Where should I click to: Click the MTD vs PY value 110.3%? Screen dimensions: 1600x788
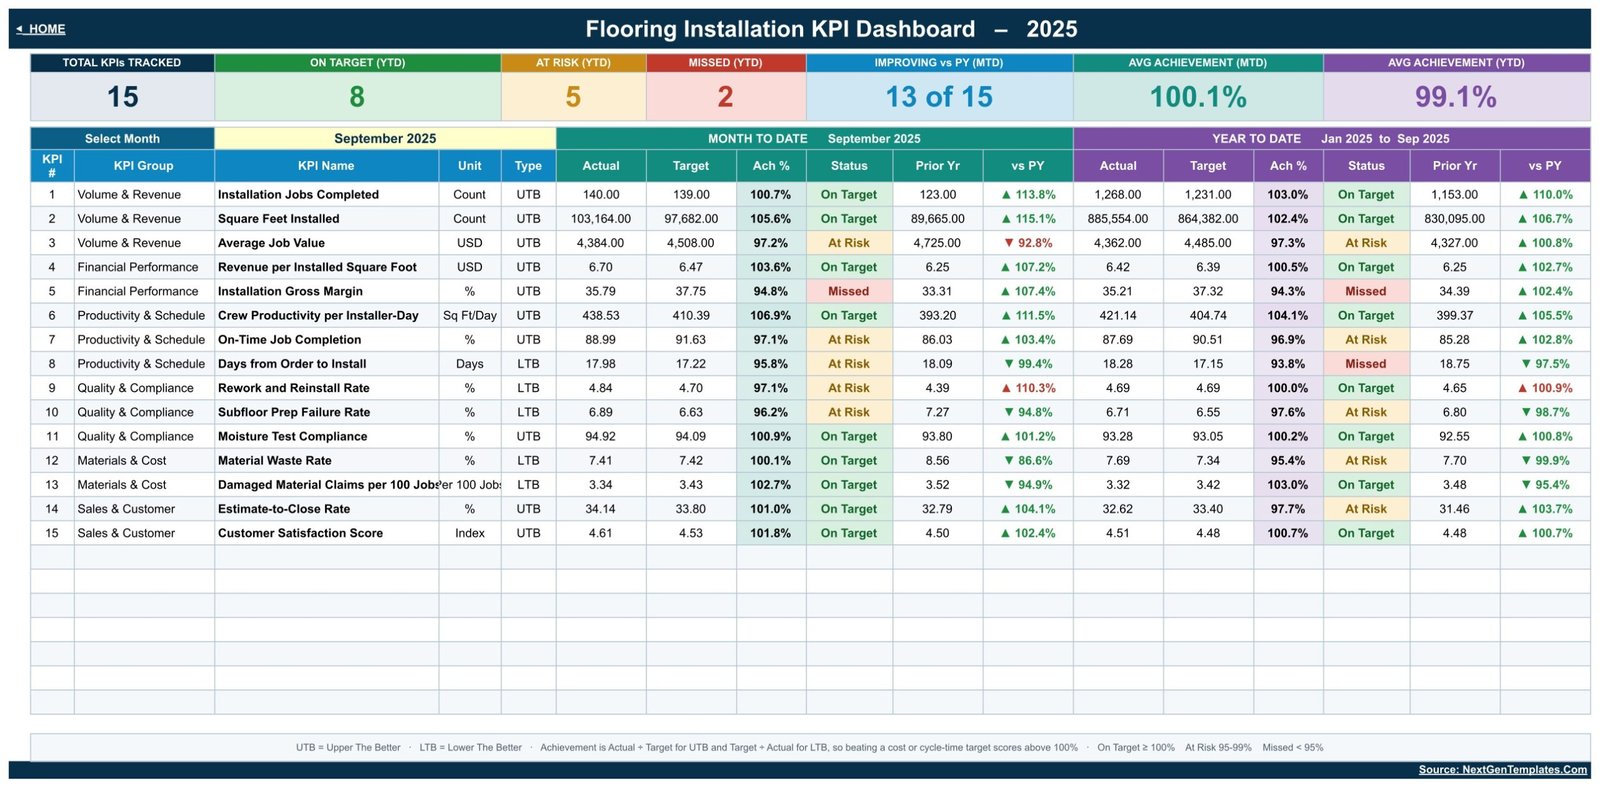click(x=1028, y=388)
